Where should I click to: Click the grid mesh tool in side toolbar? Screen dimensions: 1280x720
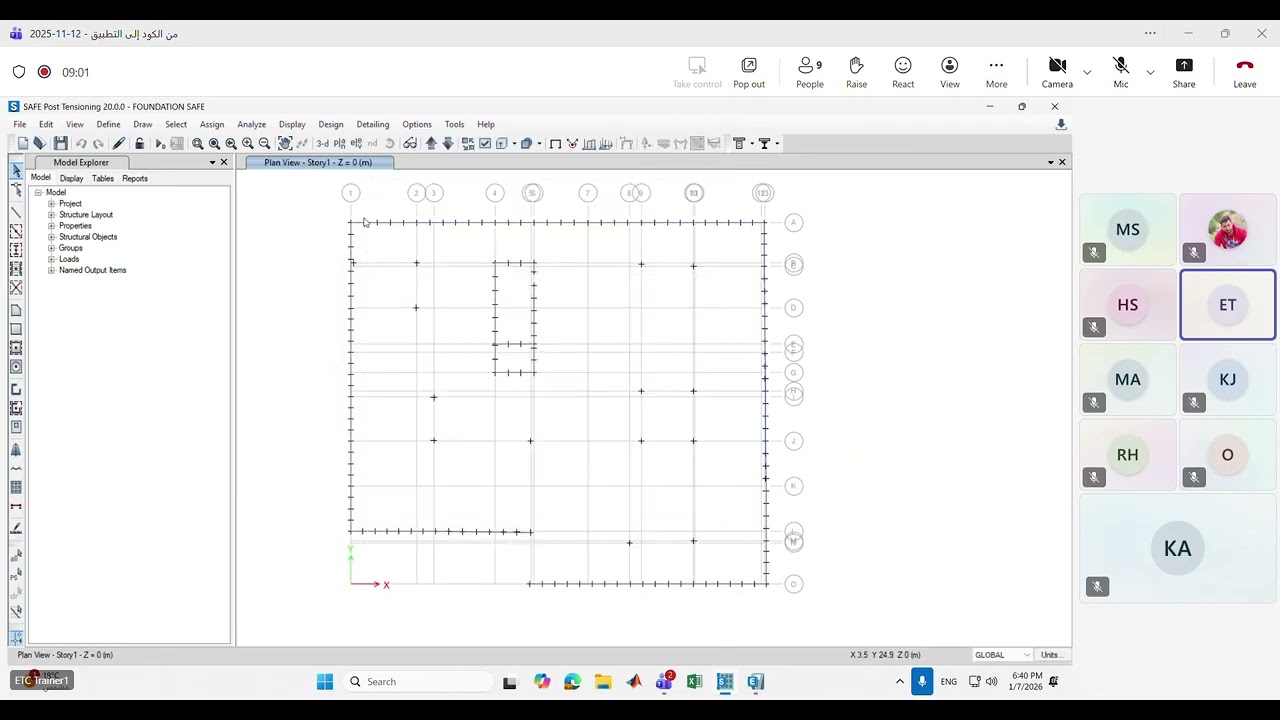pos(16,487)
